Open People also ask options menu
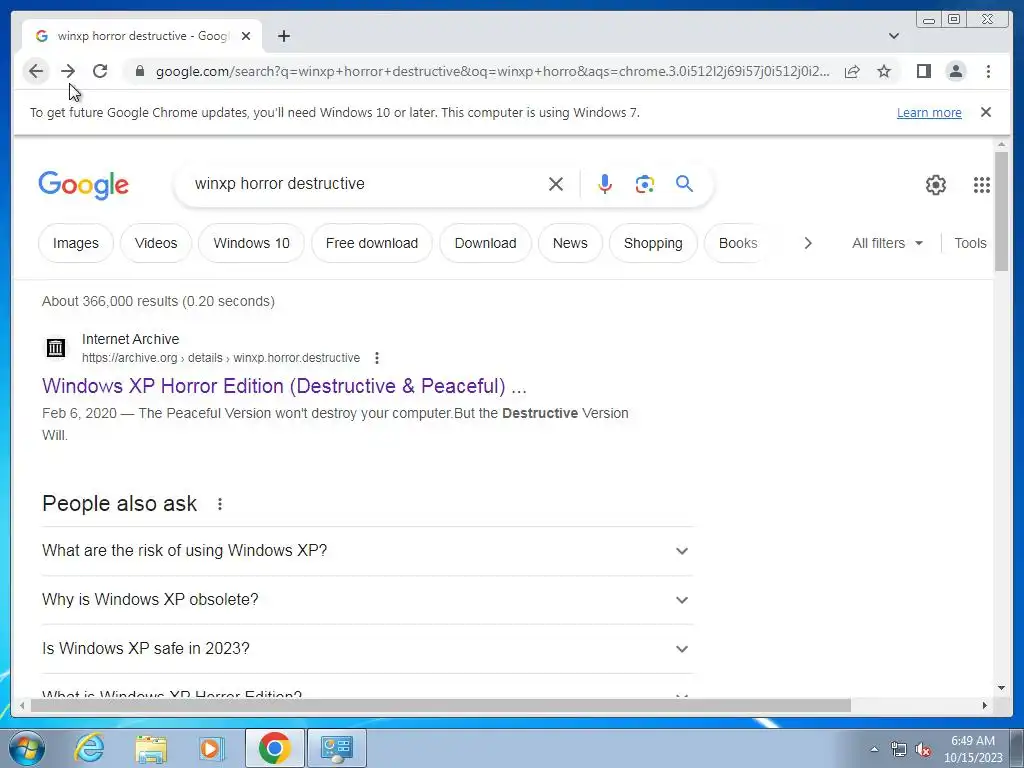Viewport: 1024px width, 768px height. [220, 504]
